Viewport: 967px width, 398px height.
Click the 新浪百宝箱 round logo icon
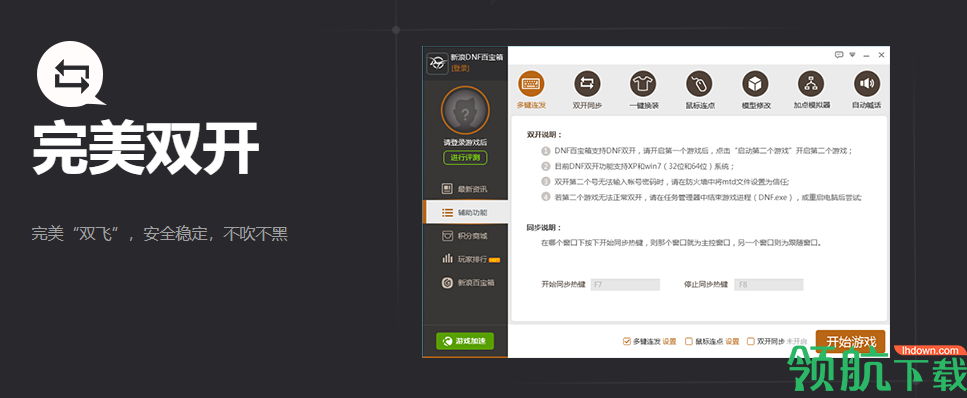[x=448, y=283]
